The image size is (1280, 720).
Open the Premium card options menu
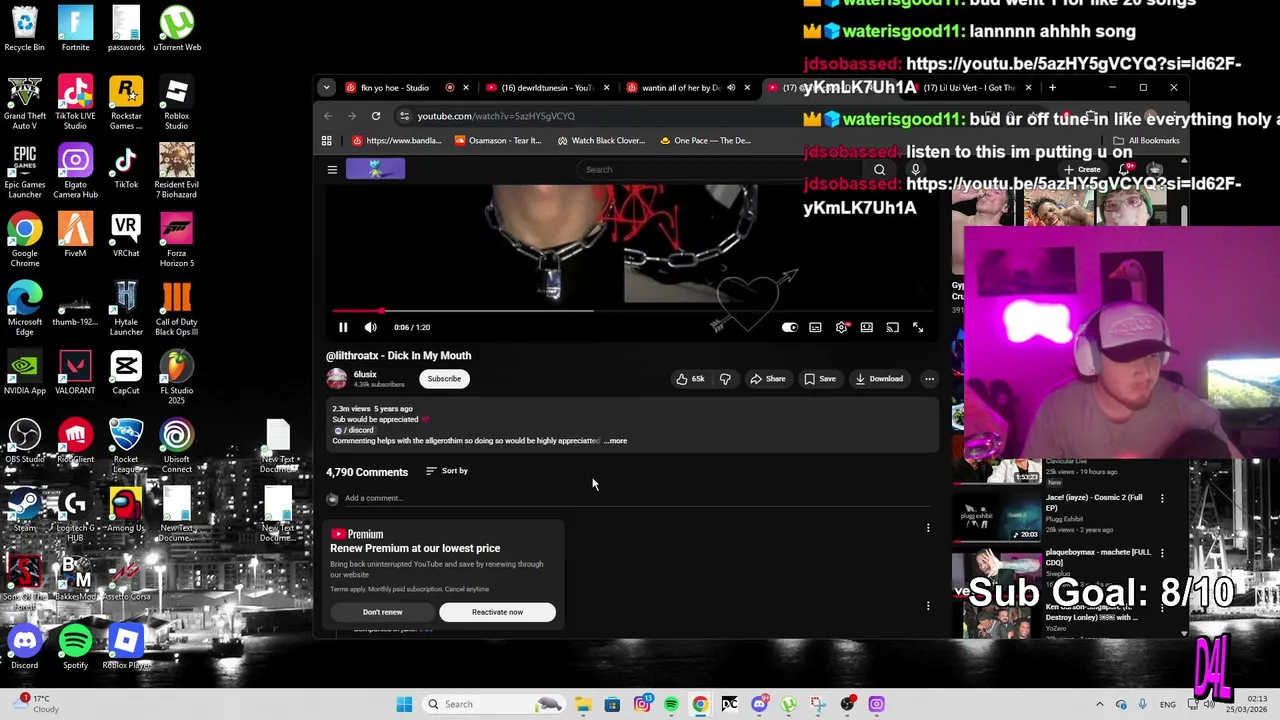click(928, 528)
